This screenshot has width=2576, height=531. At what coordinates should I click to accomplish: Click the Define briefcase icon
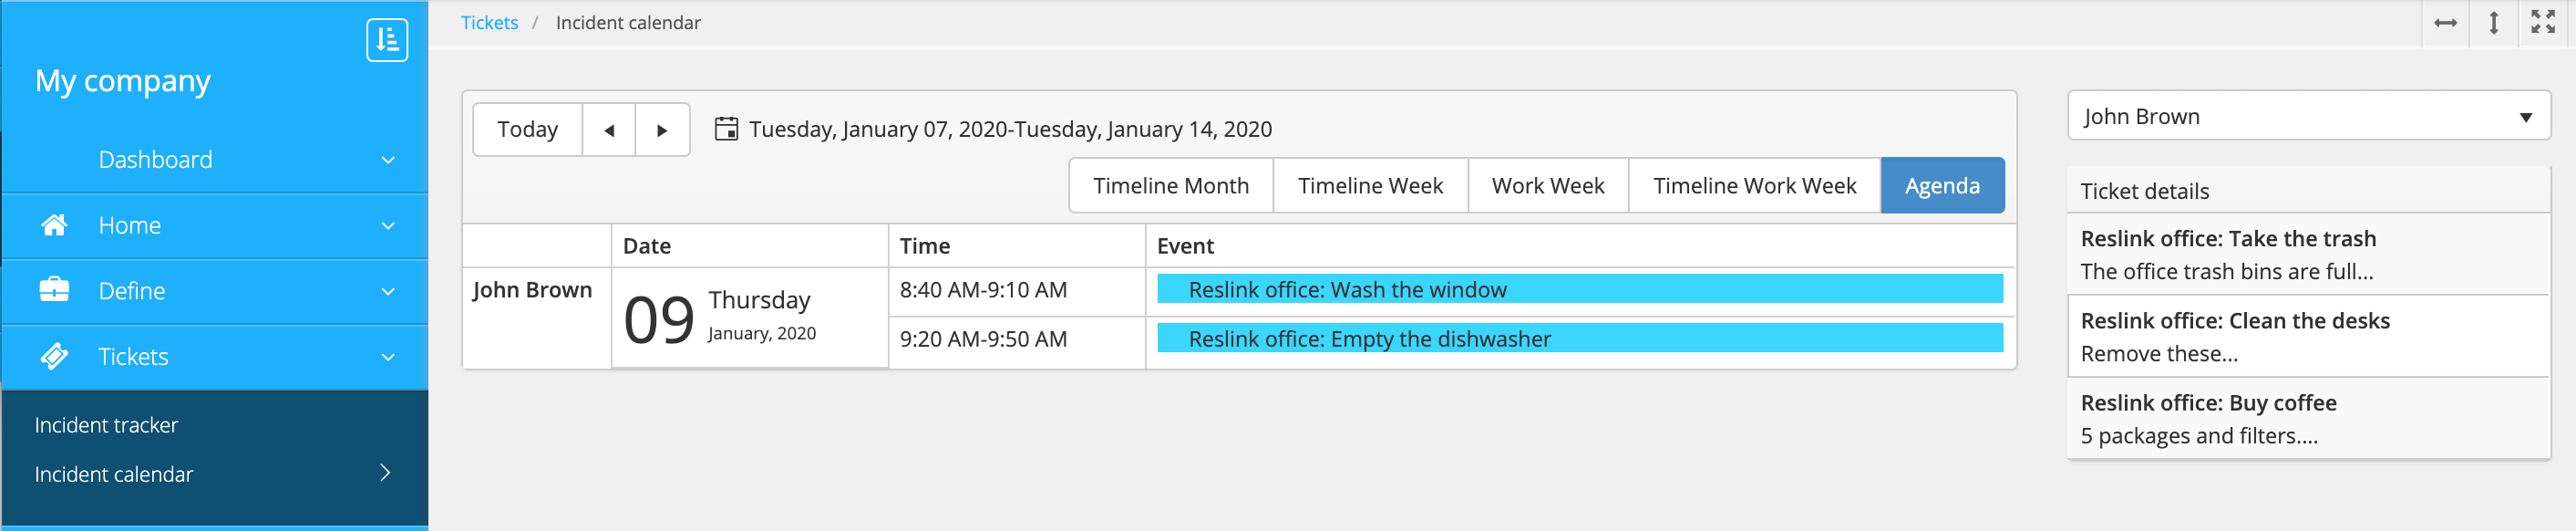(x=54, y=291)
